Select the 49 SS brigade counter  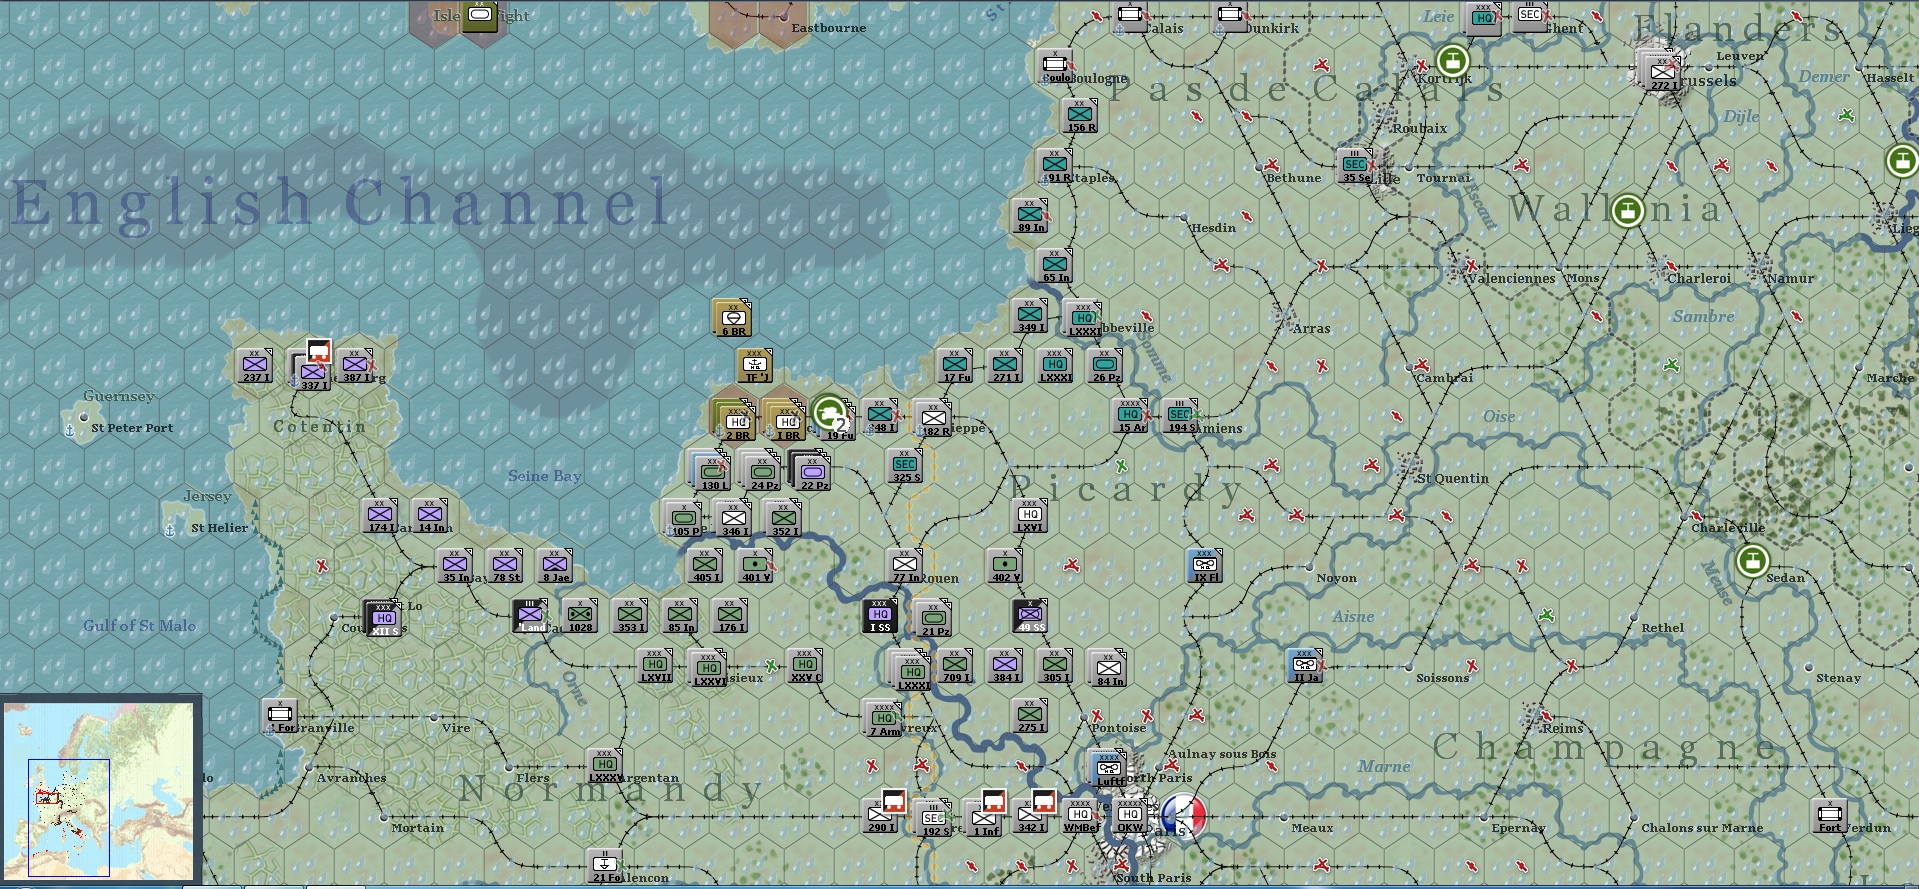(x=1031, y=615)
